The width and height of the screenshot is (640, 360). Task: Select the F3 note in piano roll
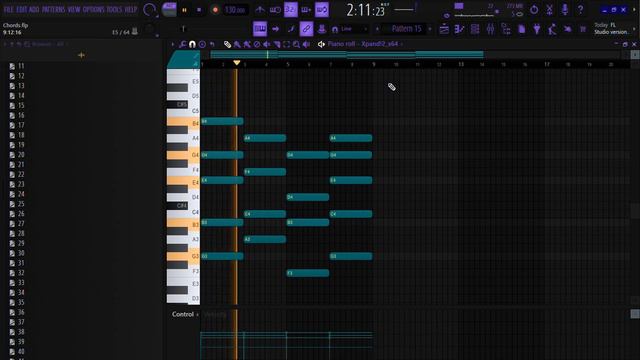click(x=308, y=273)
